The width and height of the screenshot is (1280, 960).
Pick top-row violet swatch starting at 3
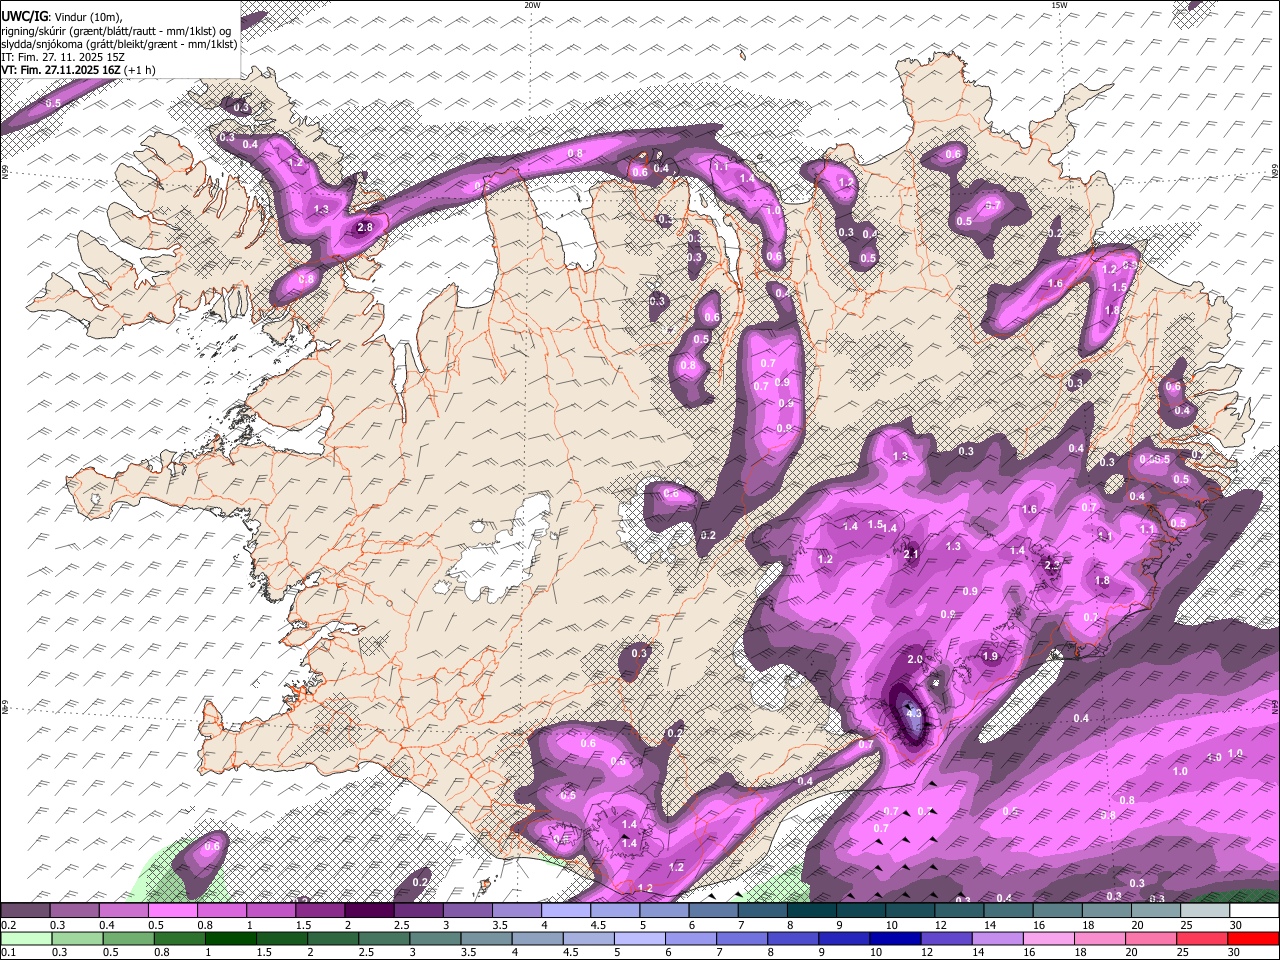467,911
